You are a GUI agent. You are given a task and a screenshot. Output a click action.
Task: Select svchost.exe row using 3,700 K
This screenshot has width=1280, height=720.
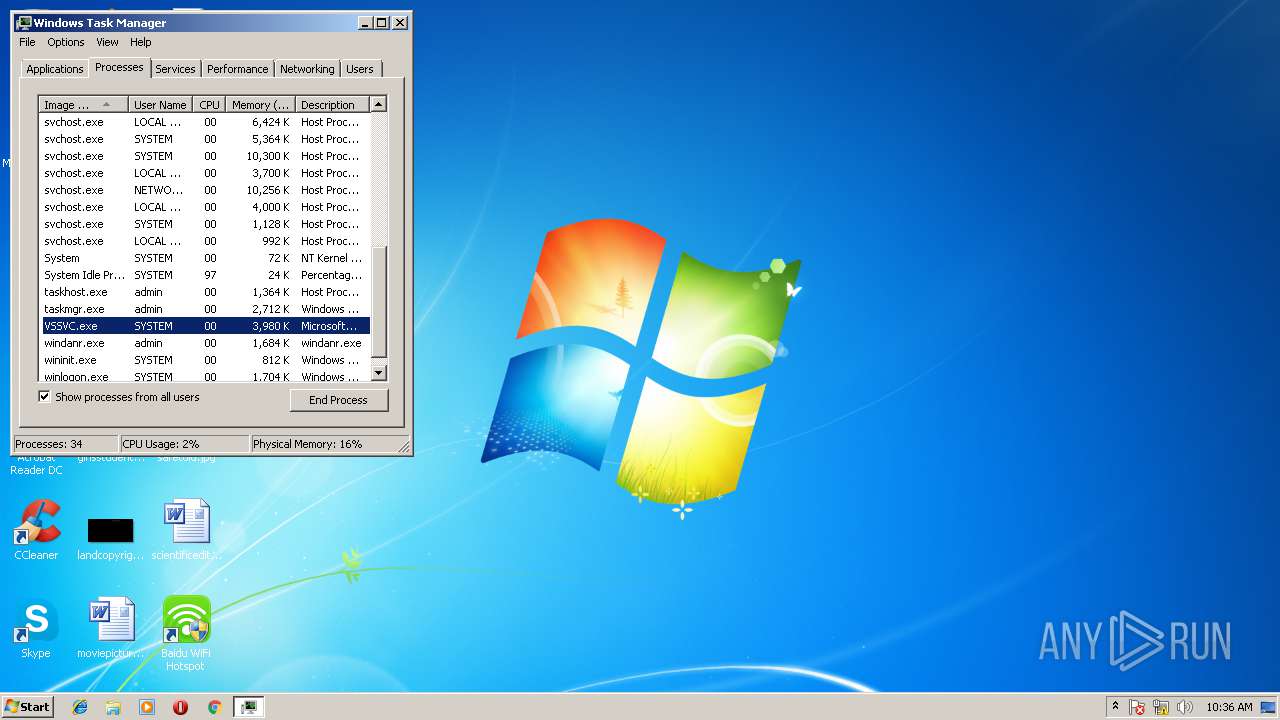[x=205, y=173]
